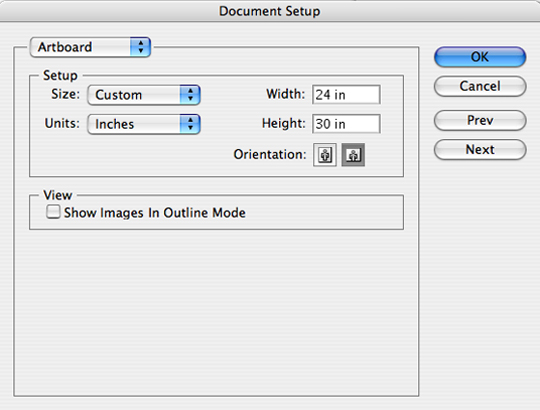Dismiss the dialog with Cancel
The height and width of the screenshot is (410, 540).
480,86
